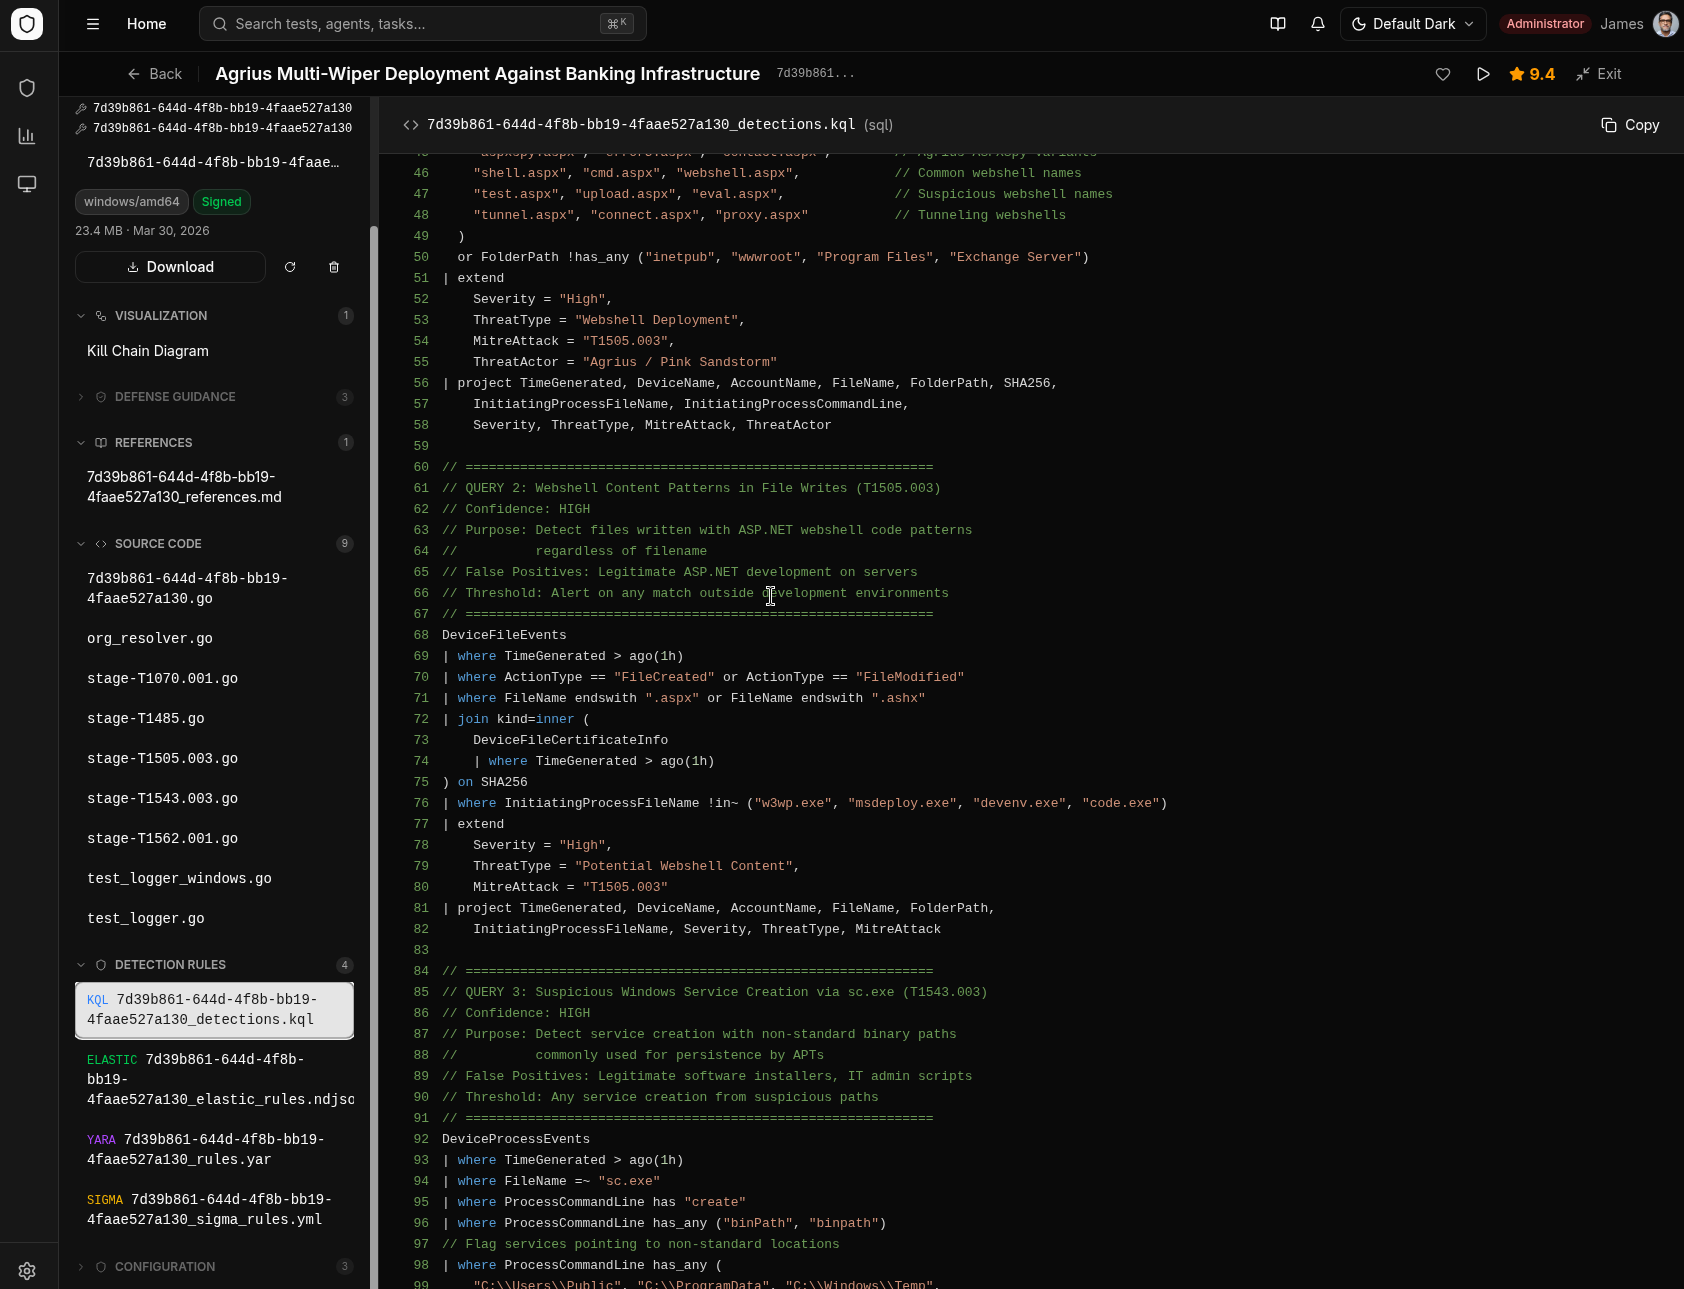Open test_logger_windows.go

pyautogui.click(x=214, y=878)
